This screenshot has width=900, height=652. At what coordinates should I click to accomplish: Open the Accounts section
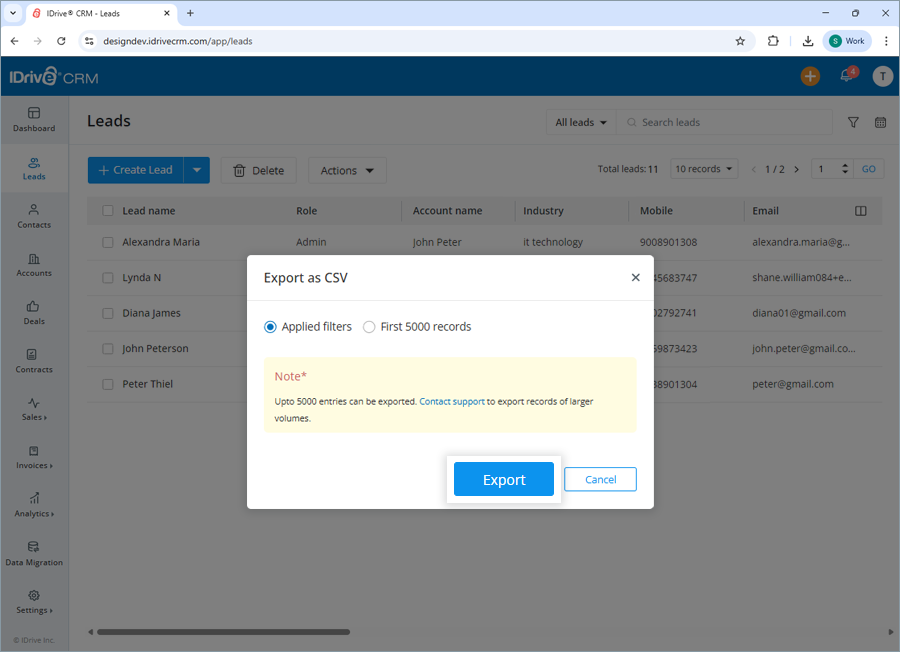[33, 264]
